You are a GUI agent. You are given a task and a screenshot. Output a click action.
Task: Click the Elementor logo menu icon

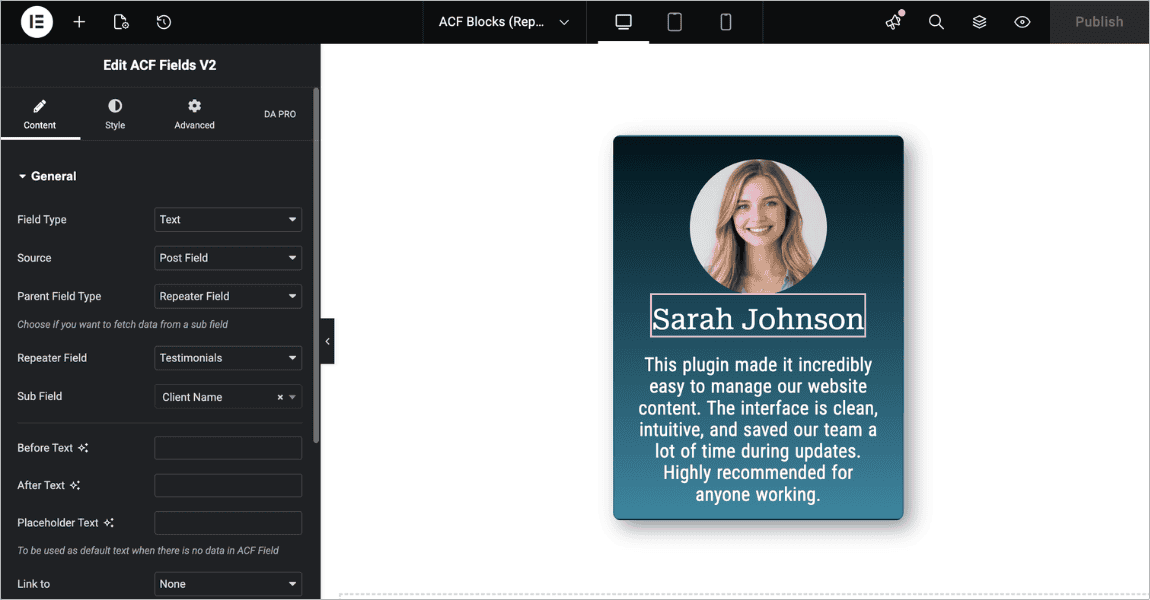37,22
